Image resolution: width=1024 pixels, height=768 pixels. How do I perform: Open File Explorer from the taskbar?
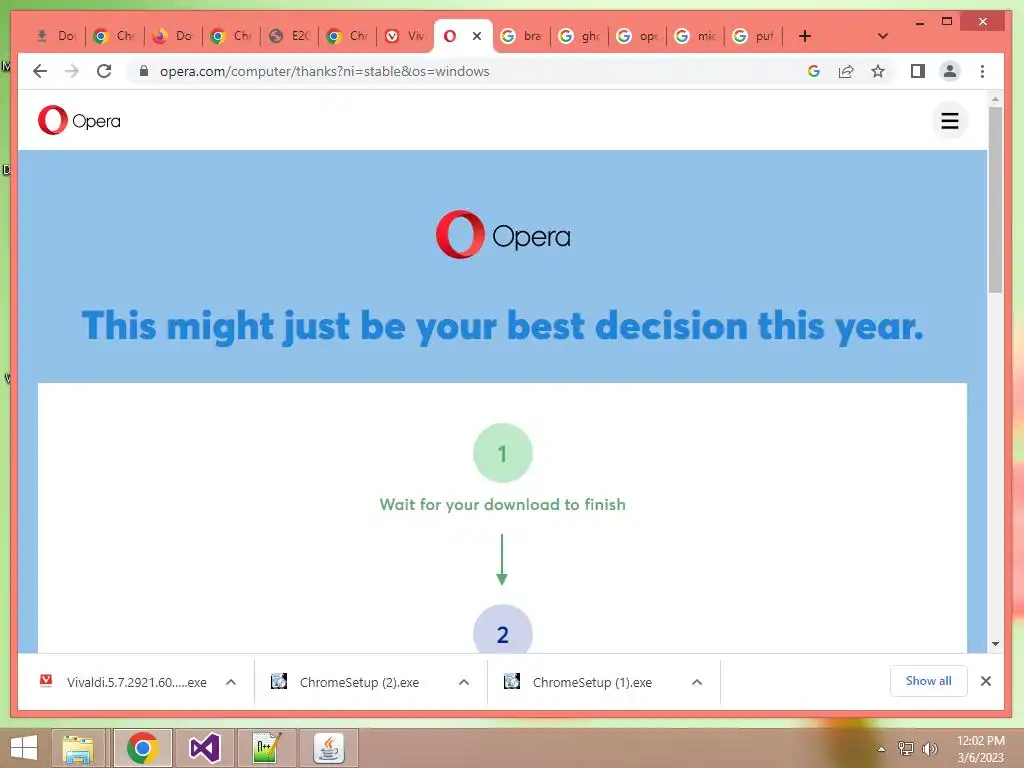pos(78,748)
